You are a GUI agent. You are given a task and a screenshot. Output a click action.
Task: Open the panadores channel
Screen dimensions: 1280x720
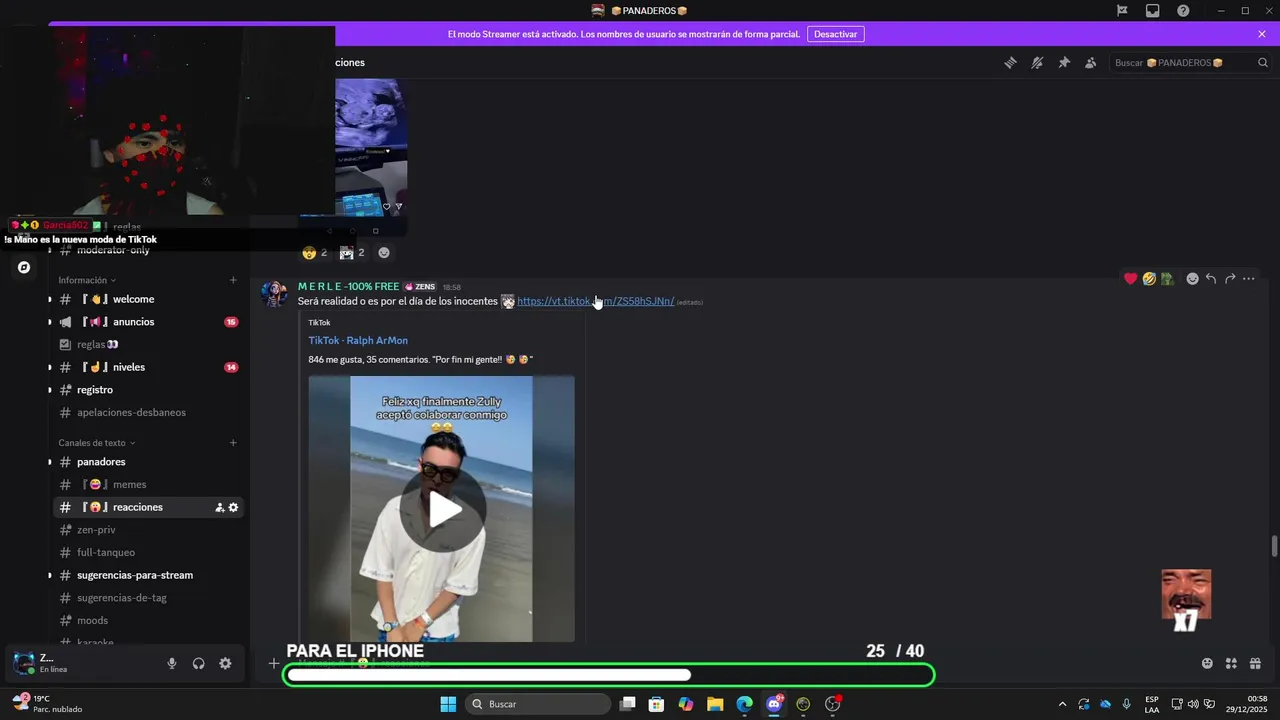point(148,462)
